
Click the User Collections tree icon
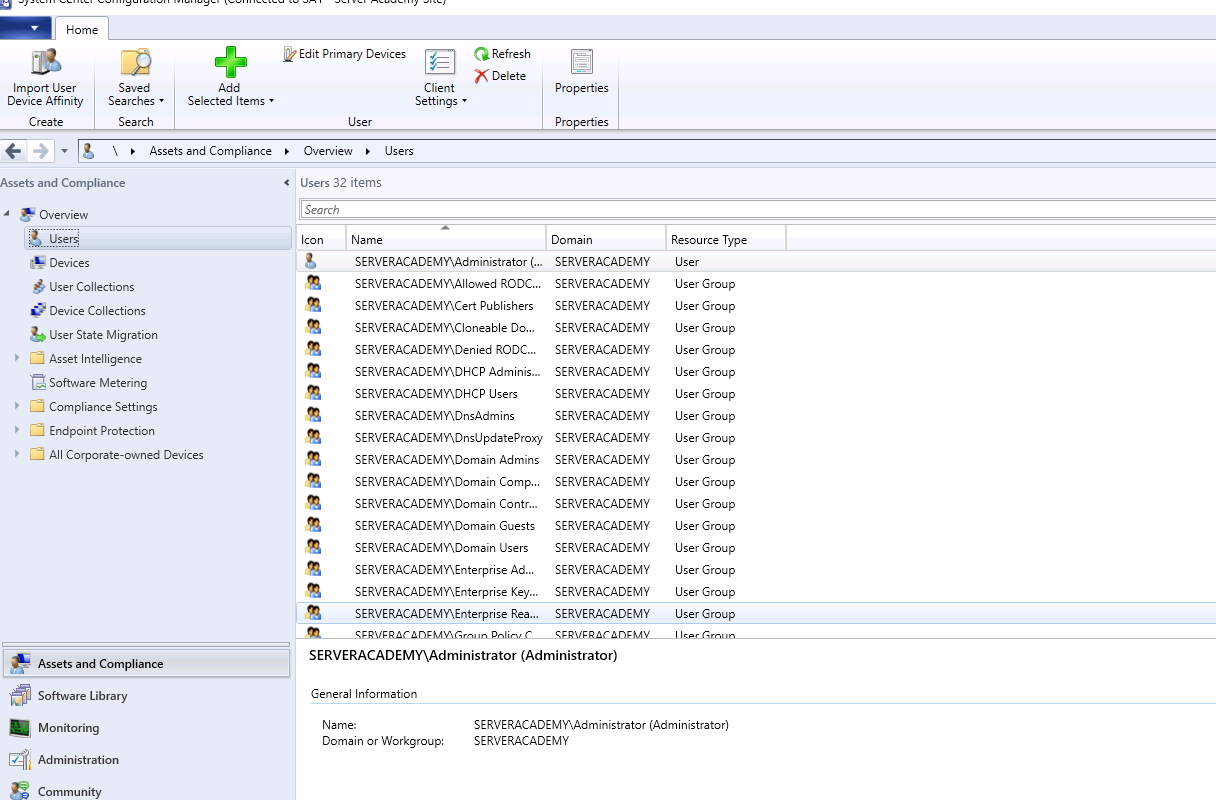[x=38, y=287]
